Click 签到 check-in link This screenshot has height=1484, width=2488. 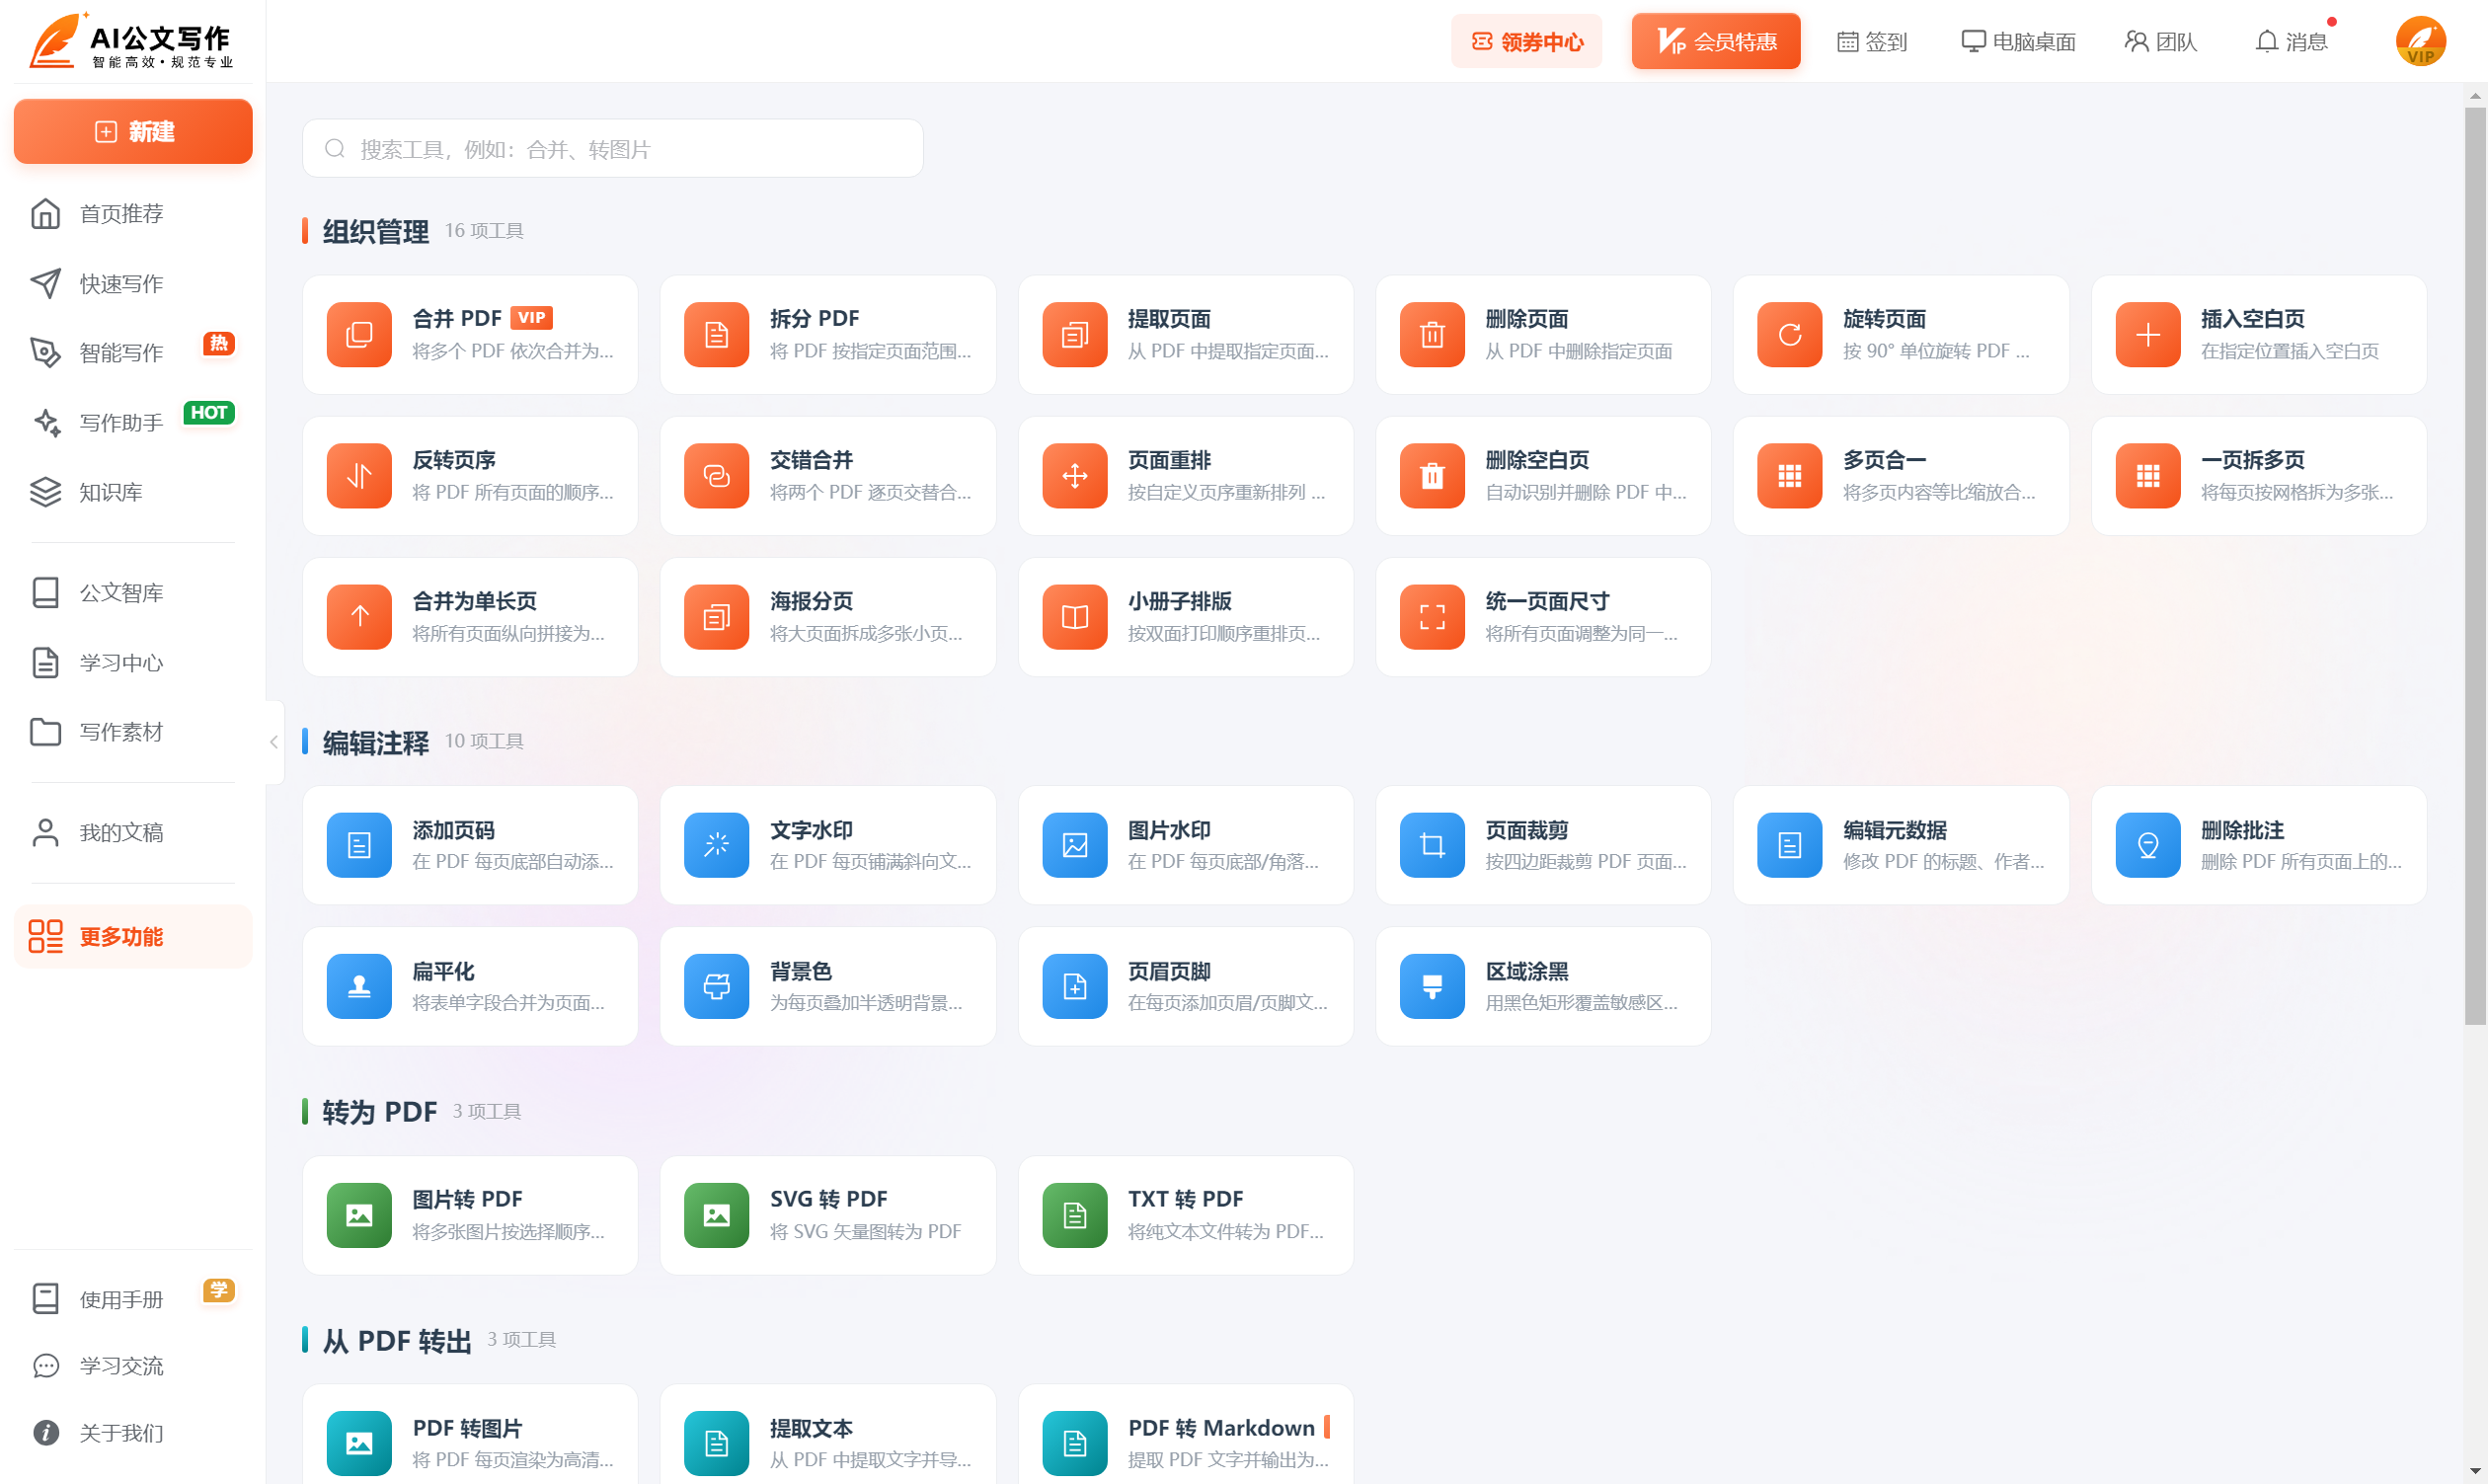1872,41
